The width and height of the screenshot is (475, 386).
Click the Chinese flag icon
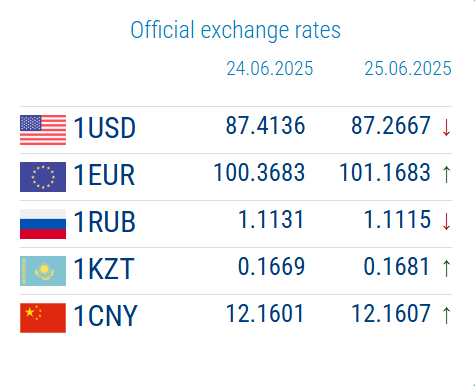(43, 318)
